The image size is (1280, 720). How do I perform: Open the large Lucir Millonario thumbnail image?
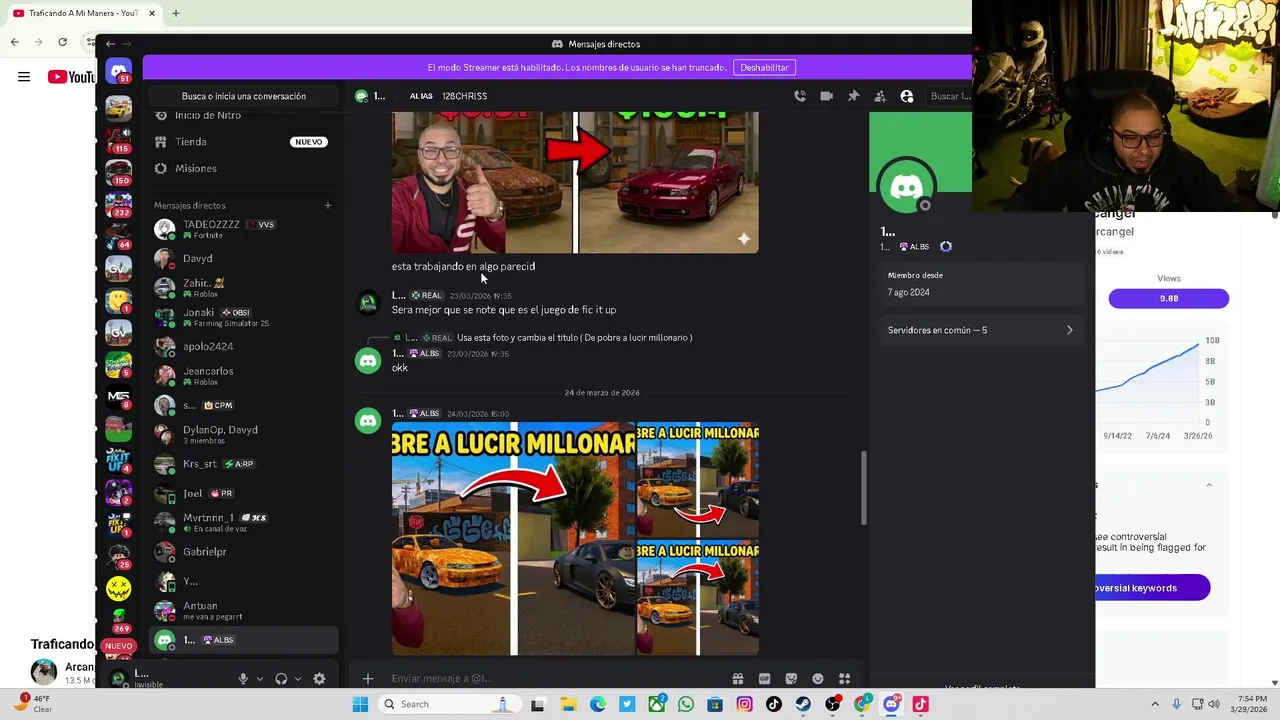pyautogui.click(x=514, y=539)
